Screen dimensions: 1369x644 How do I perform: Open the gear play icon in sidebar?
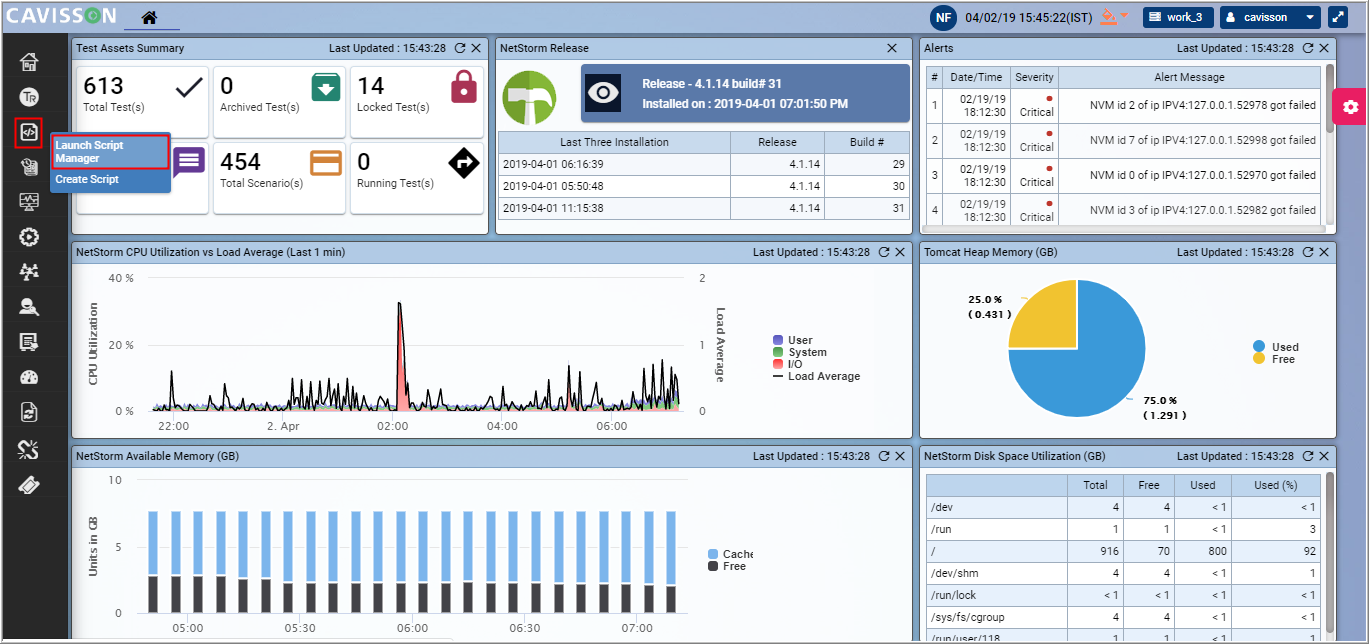click(29, 237)
